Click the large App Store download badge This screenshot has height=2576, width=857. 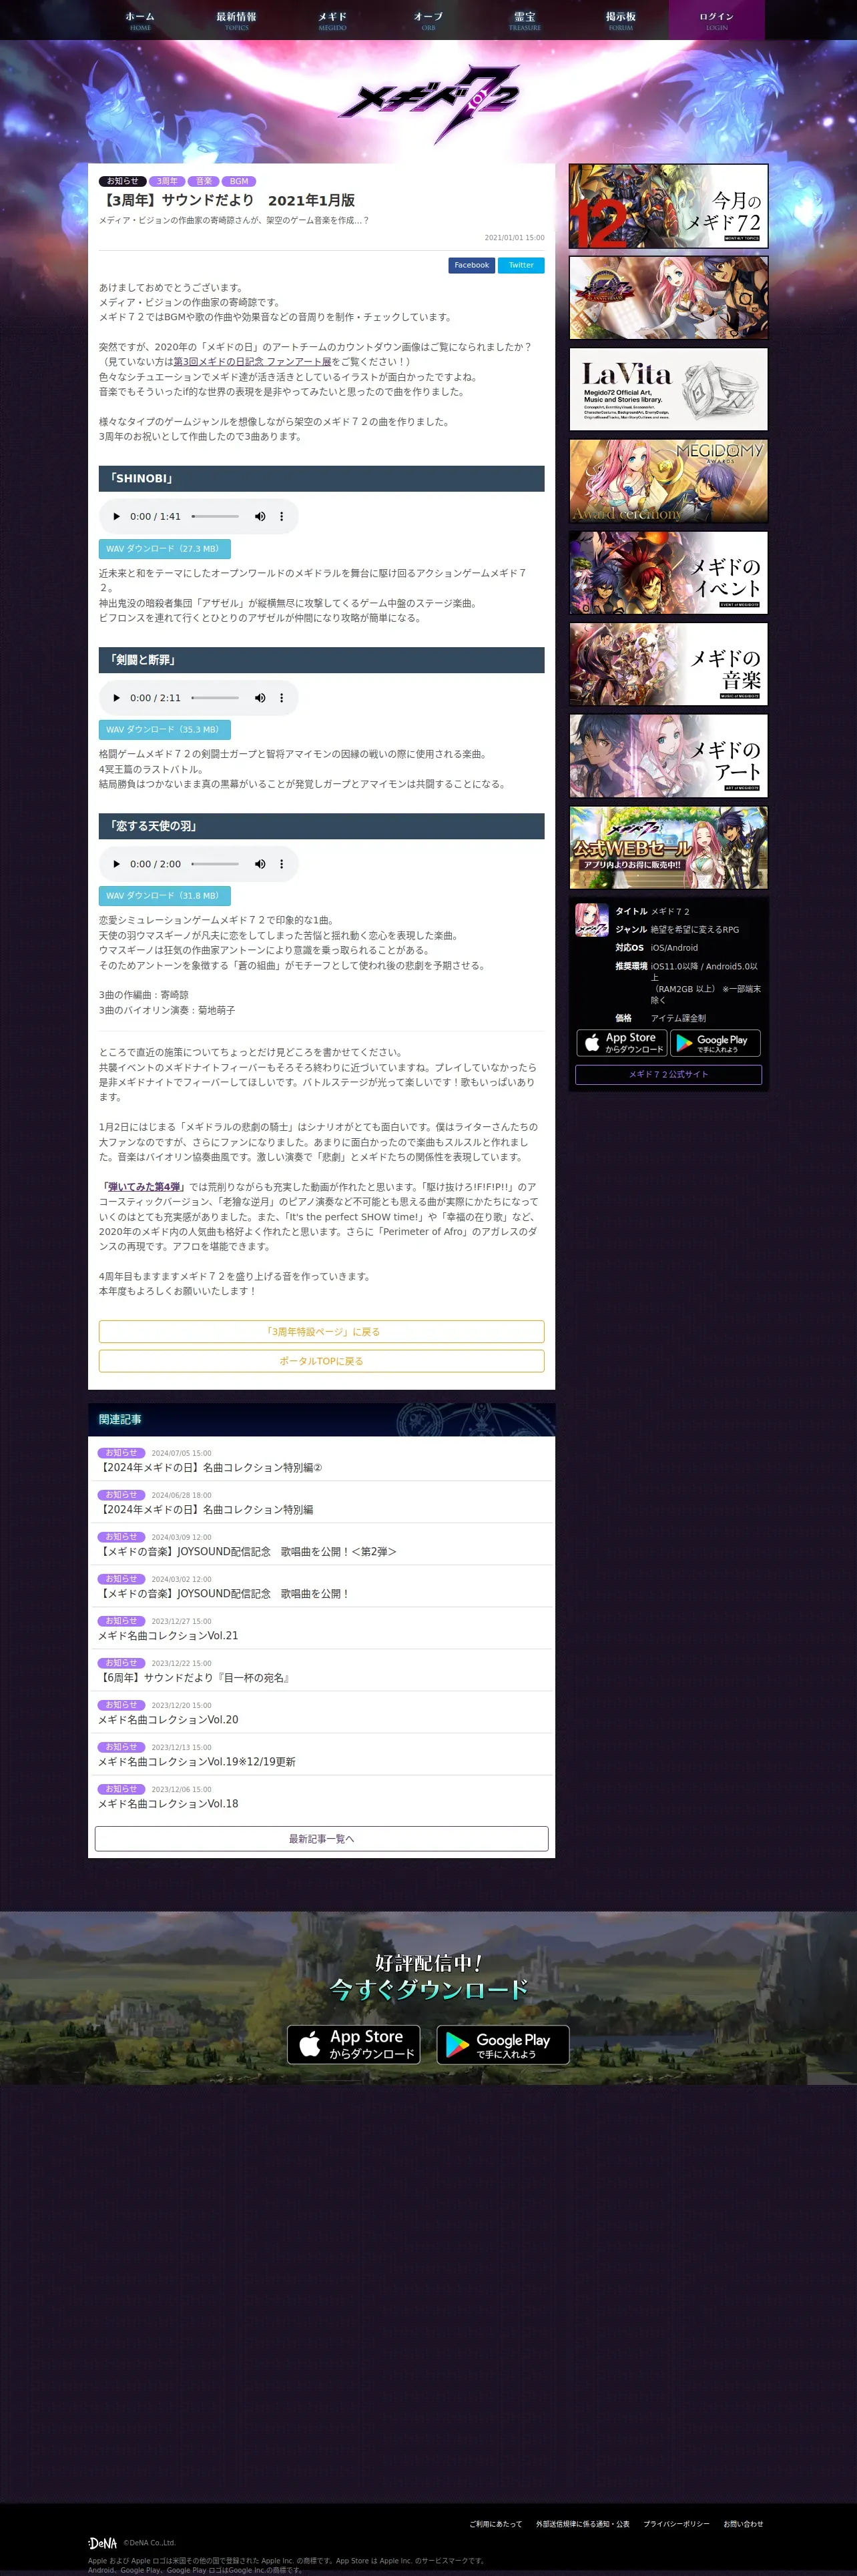tap(353, 2044)
